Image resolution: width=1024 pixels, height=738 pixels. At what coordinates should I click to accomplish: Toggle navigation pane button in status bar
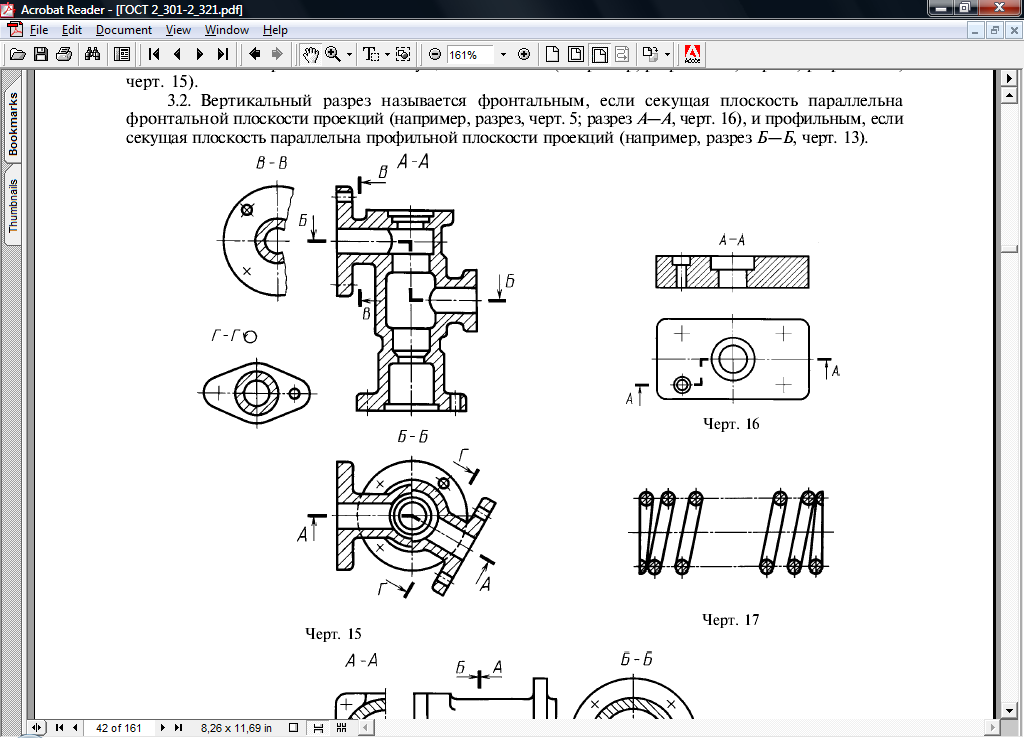point(37,728)
